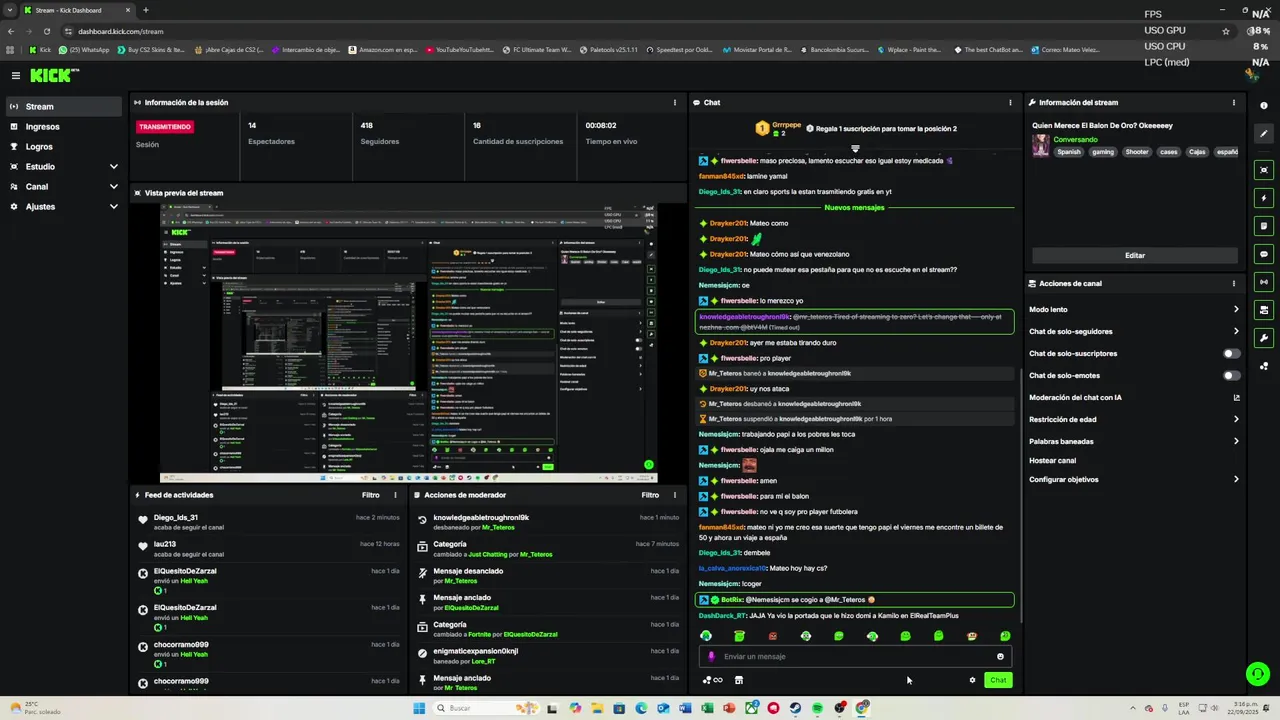Screen dimensions: 1280x720
Task: Open the Windows Start menu
Action: (419, 708)
